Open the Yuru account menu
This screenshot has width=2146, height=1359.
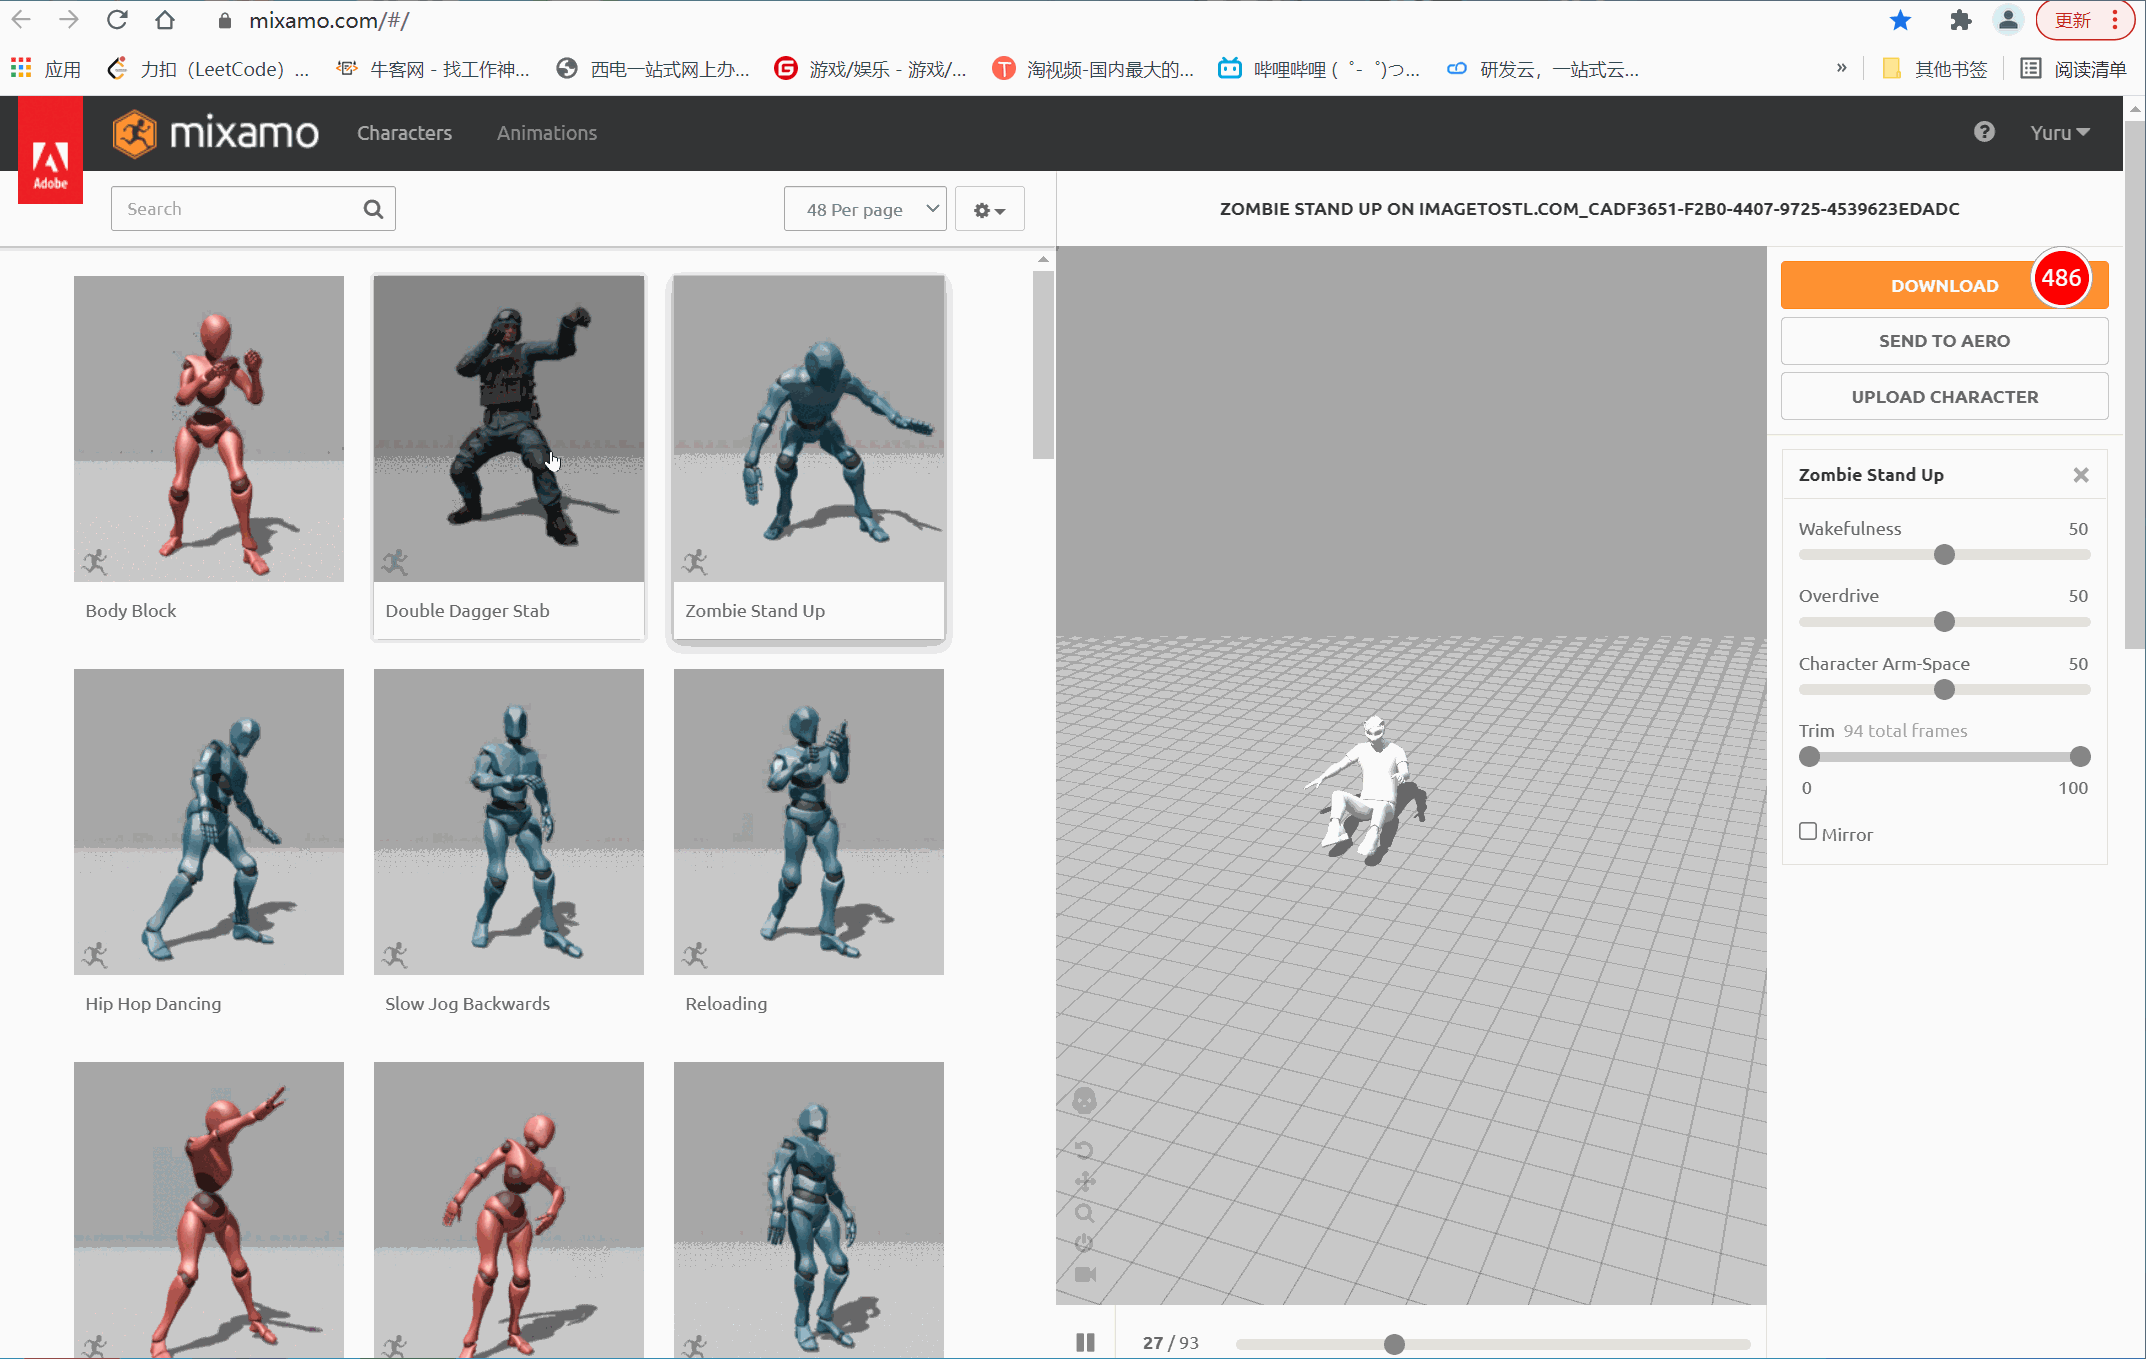(x=2059, y=133)
